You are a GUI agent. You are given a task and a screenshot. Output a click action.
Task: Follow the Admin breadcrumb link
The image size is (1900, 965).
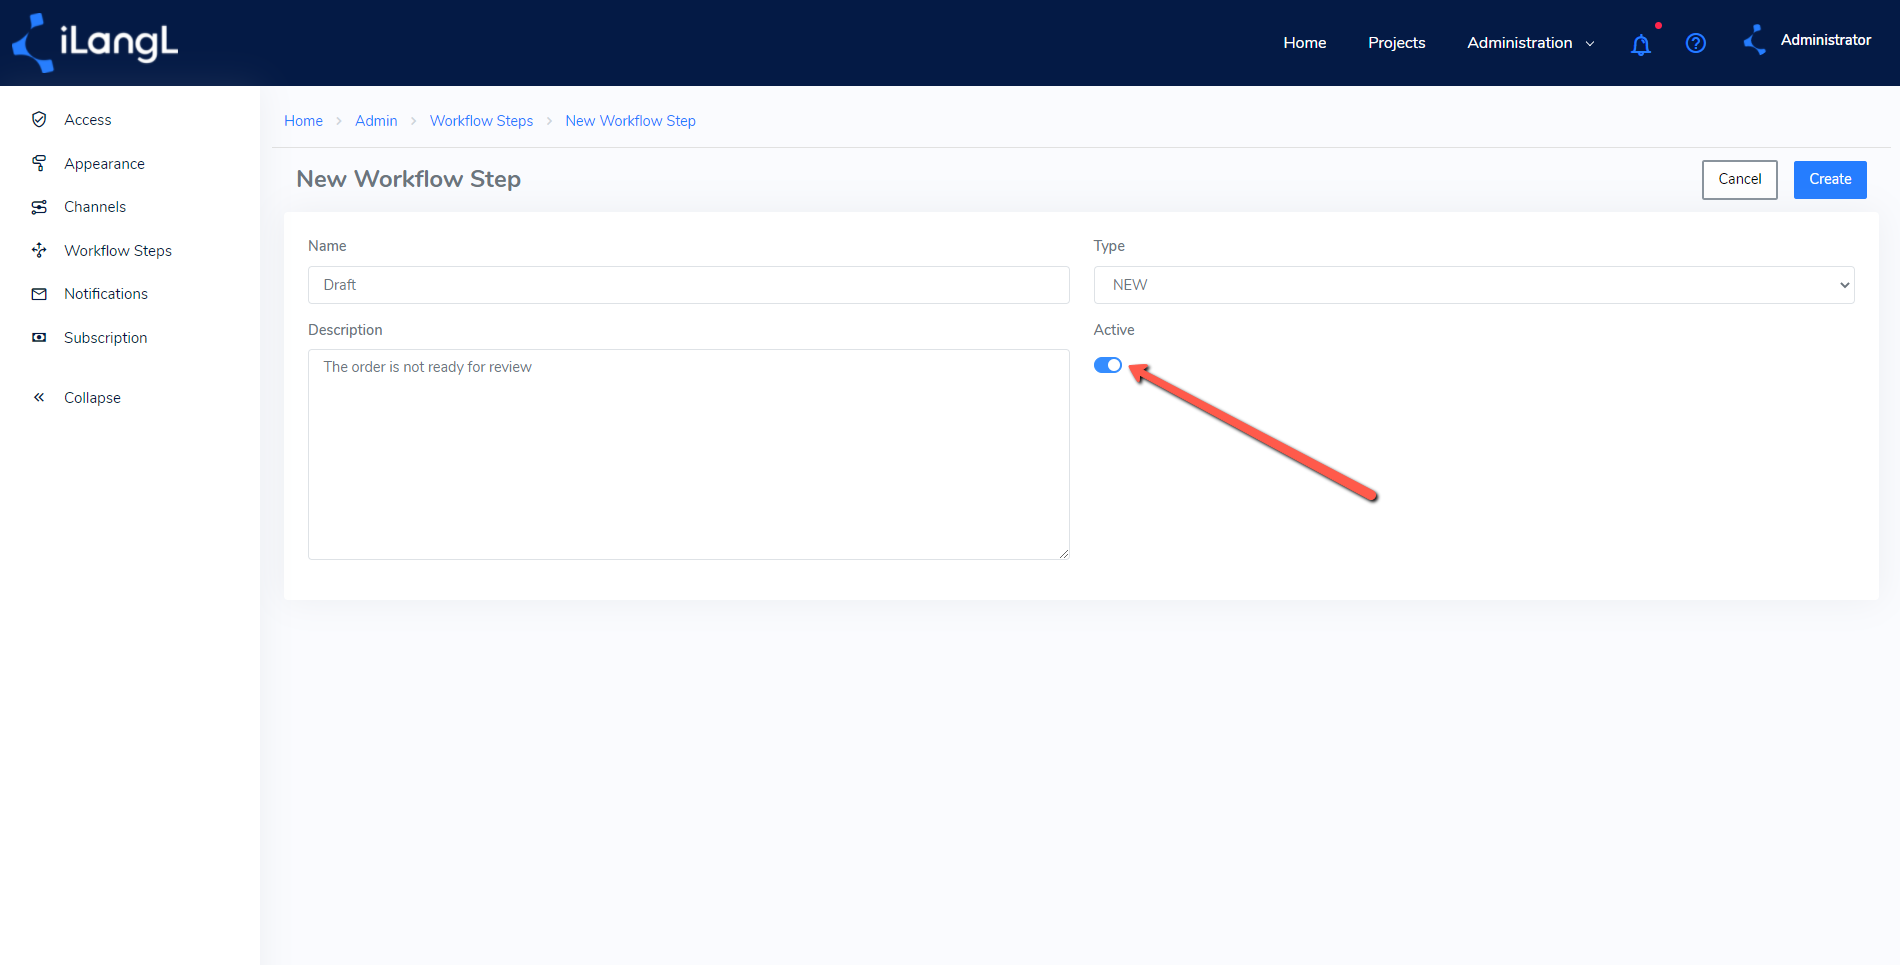376,121
